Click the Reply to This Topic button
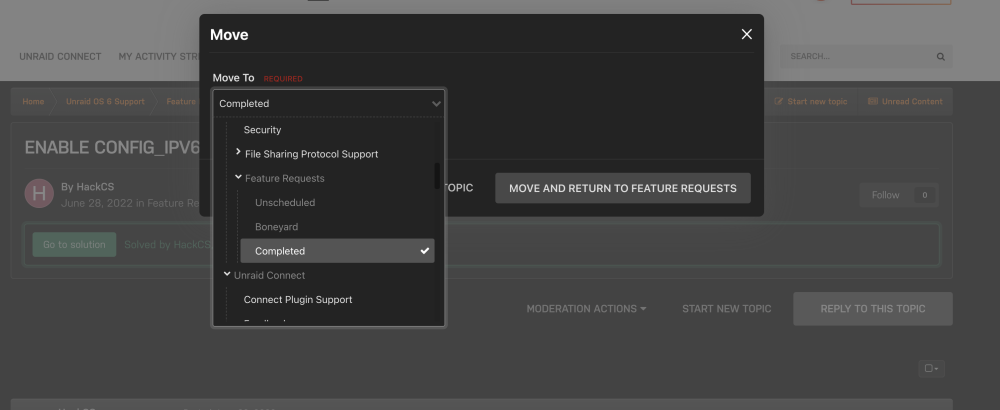 [x=872, y=309]
